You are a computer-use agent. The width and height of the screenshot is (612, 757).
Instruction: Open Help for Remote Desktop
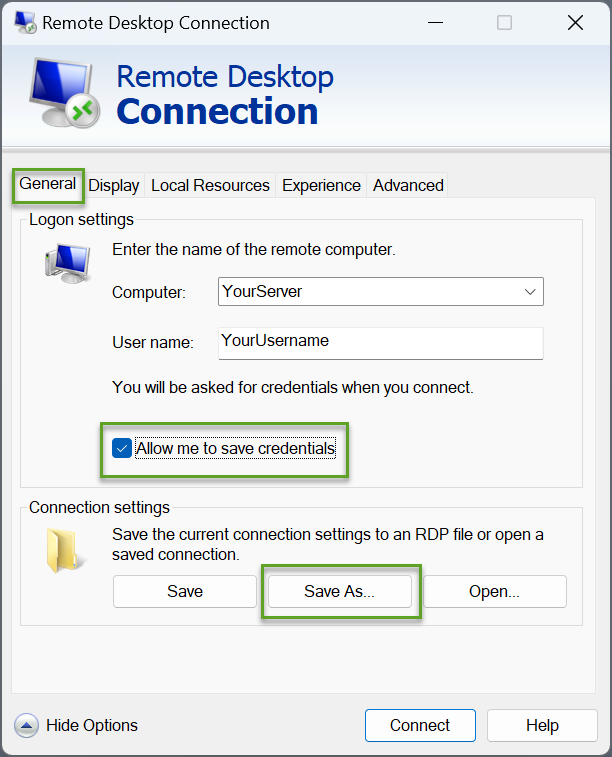pyautogui.click(x=542, y=725)
